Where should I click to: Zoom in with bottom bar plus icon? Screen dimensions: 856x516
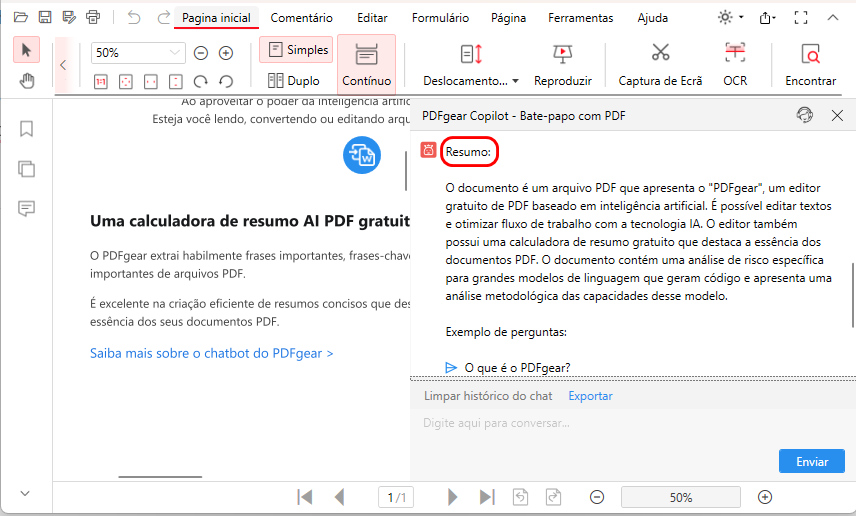[x=765, y=497]
